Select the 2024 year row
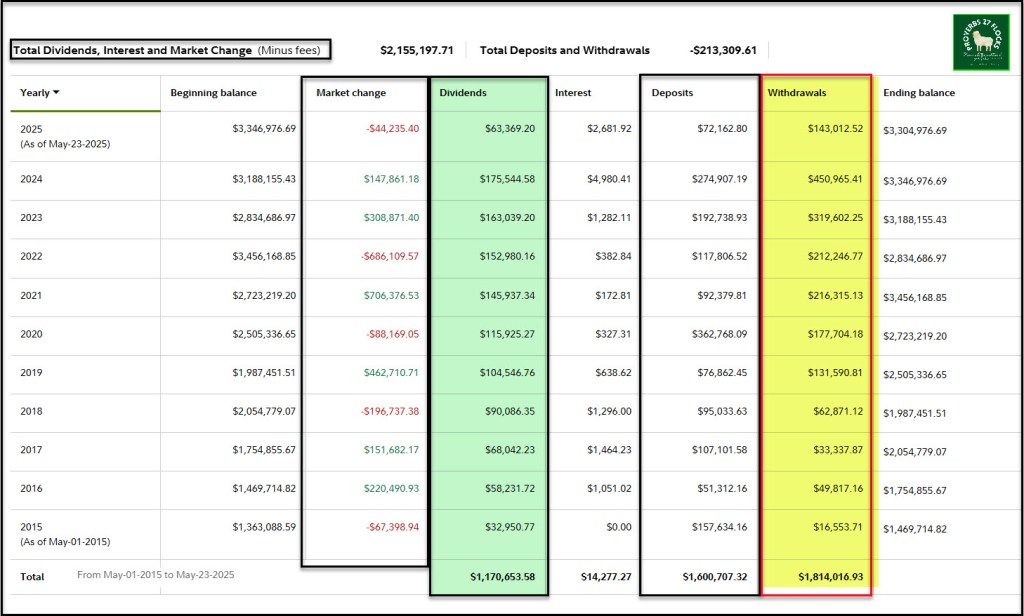 coord(32,180)
